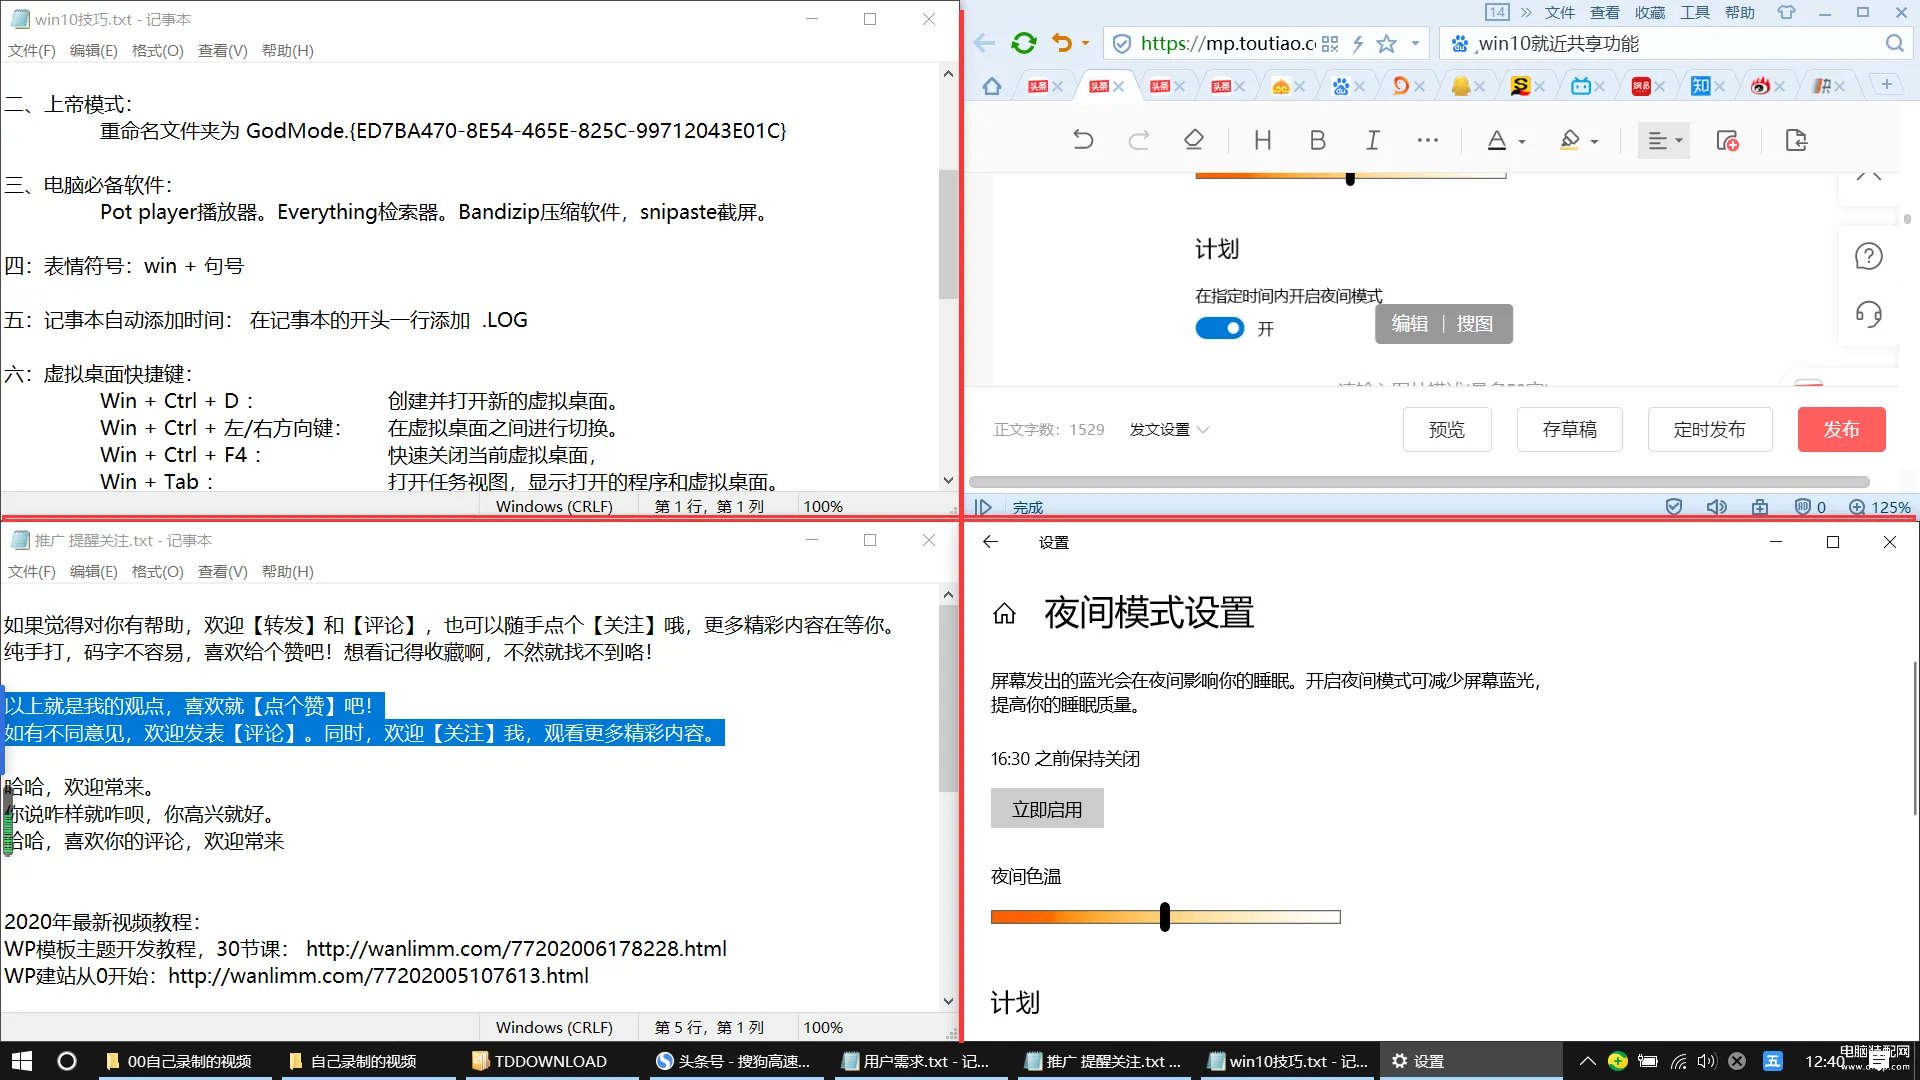Refresh the page with the reload icon

click(1022, 43)
